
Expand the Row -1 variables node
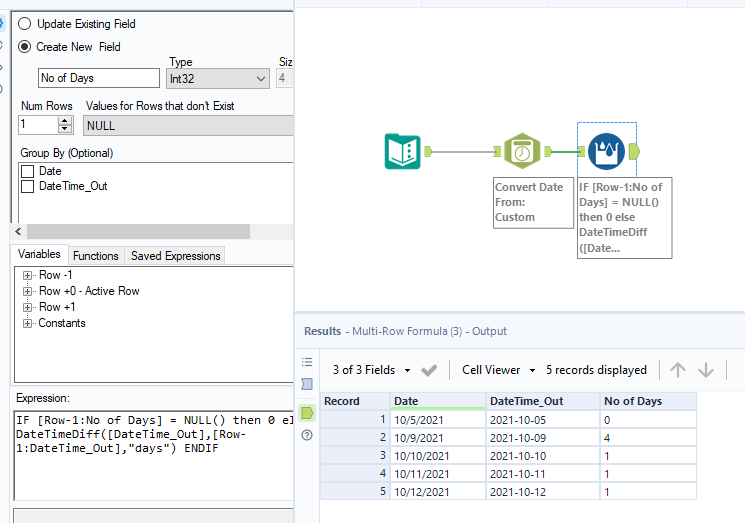[27, 275]
